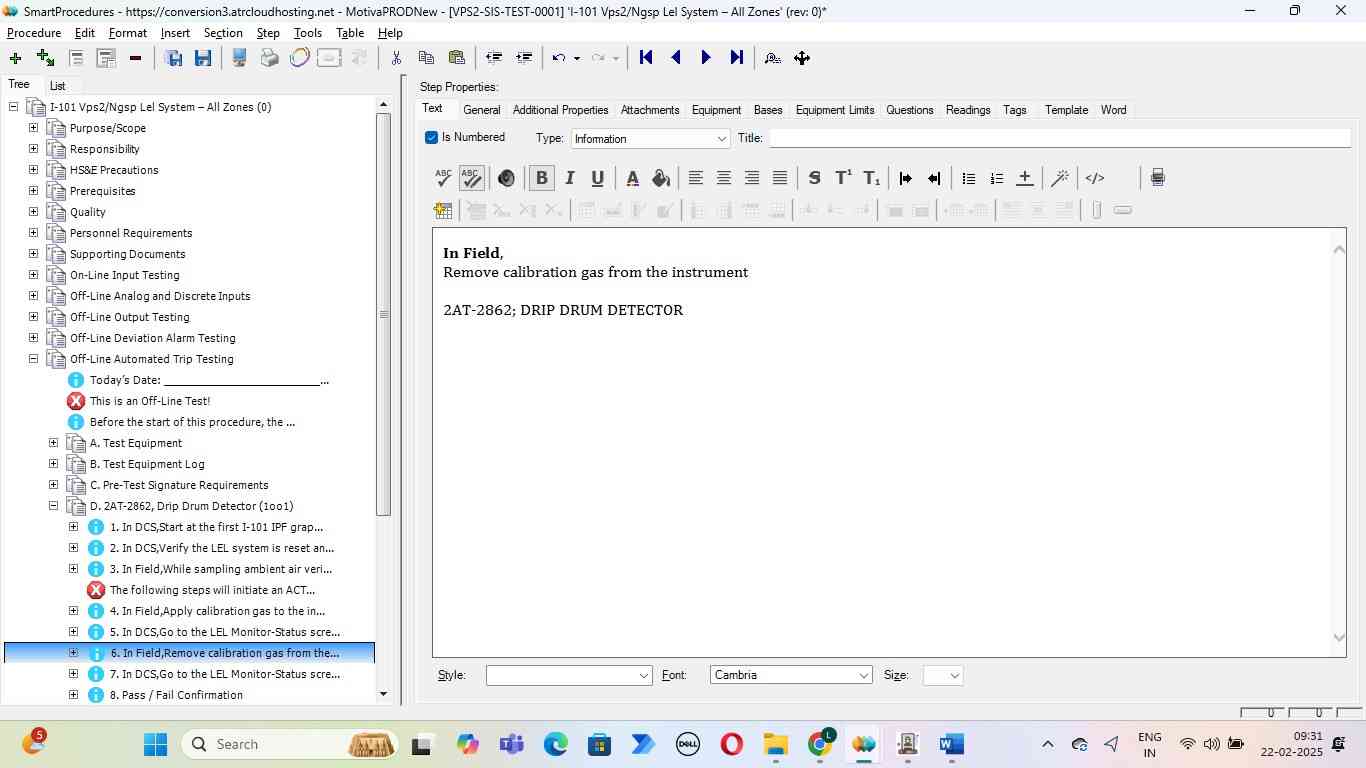The image size is (1366, 768).
Task: Click the printer icon in main toolbar
Action: click(x=269, y=58)
